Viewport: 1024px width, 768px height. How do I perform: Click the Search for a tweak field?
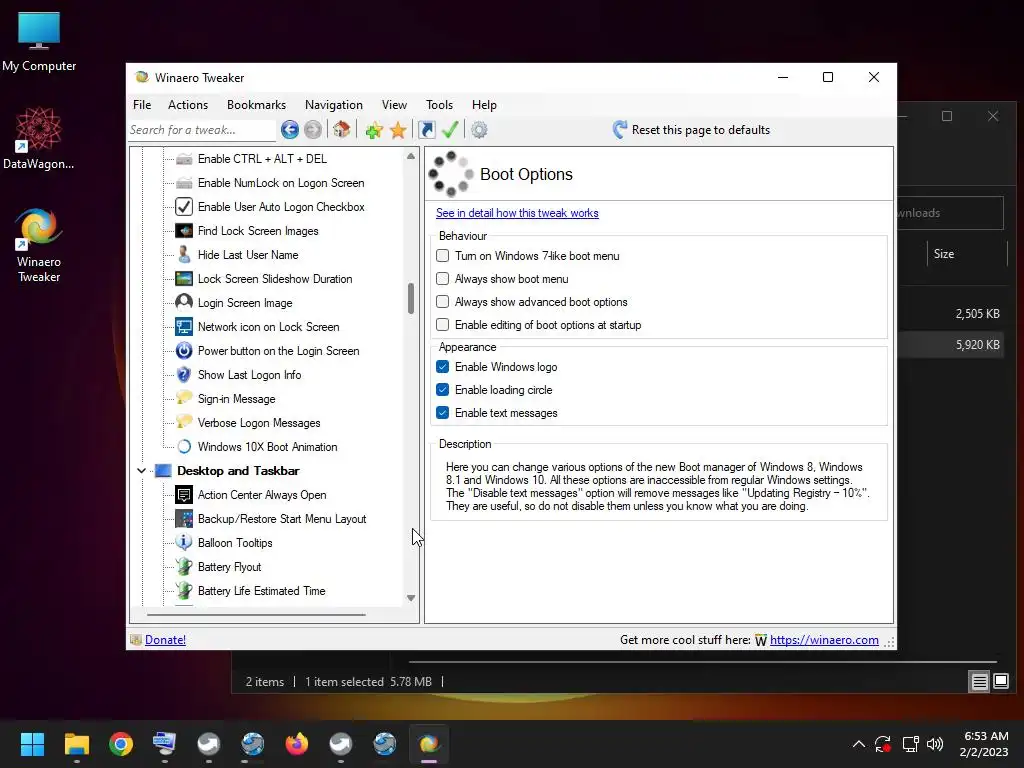tap(202, 130)
